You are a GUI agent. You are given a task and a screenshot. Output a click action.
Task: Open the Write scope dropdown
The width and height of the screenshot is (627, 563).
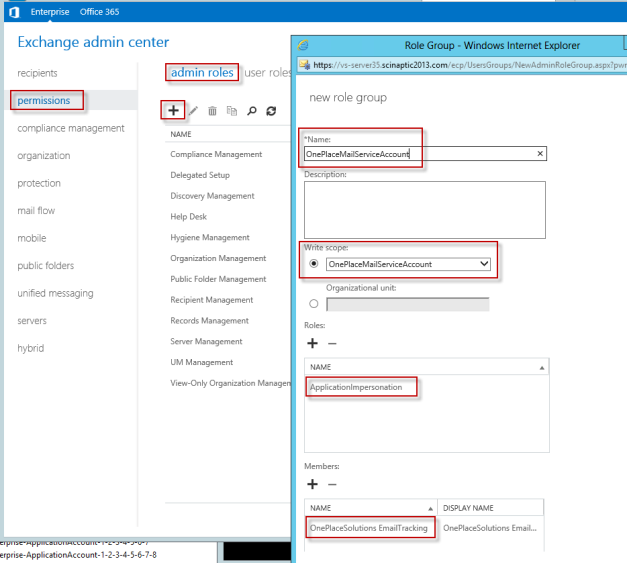[408, 264]
